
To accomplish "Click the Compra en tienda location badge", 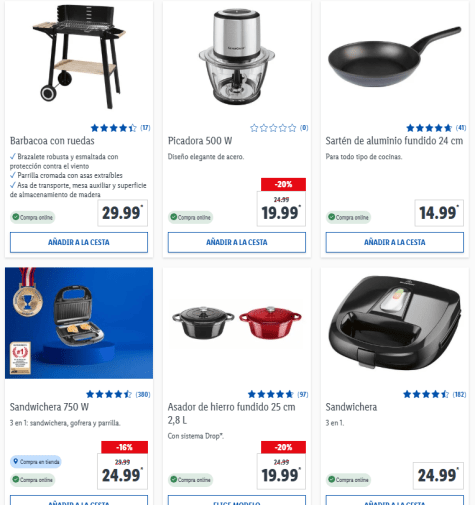I will click(36, 462).
